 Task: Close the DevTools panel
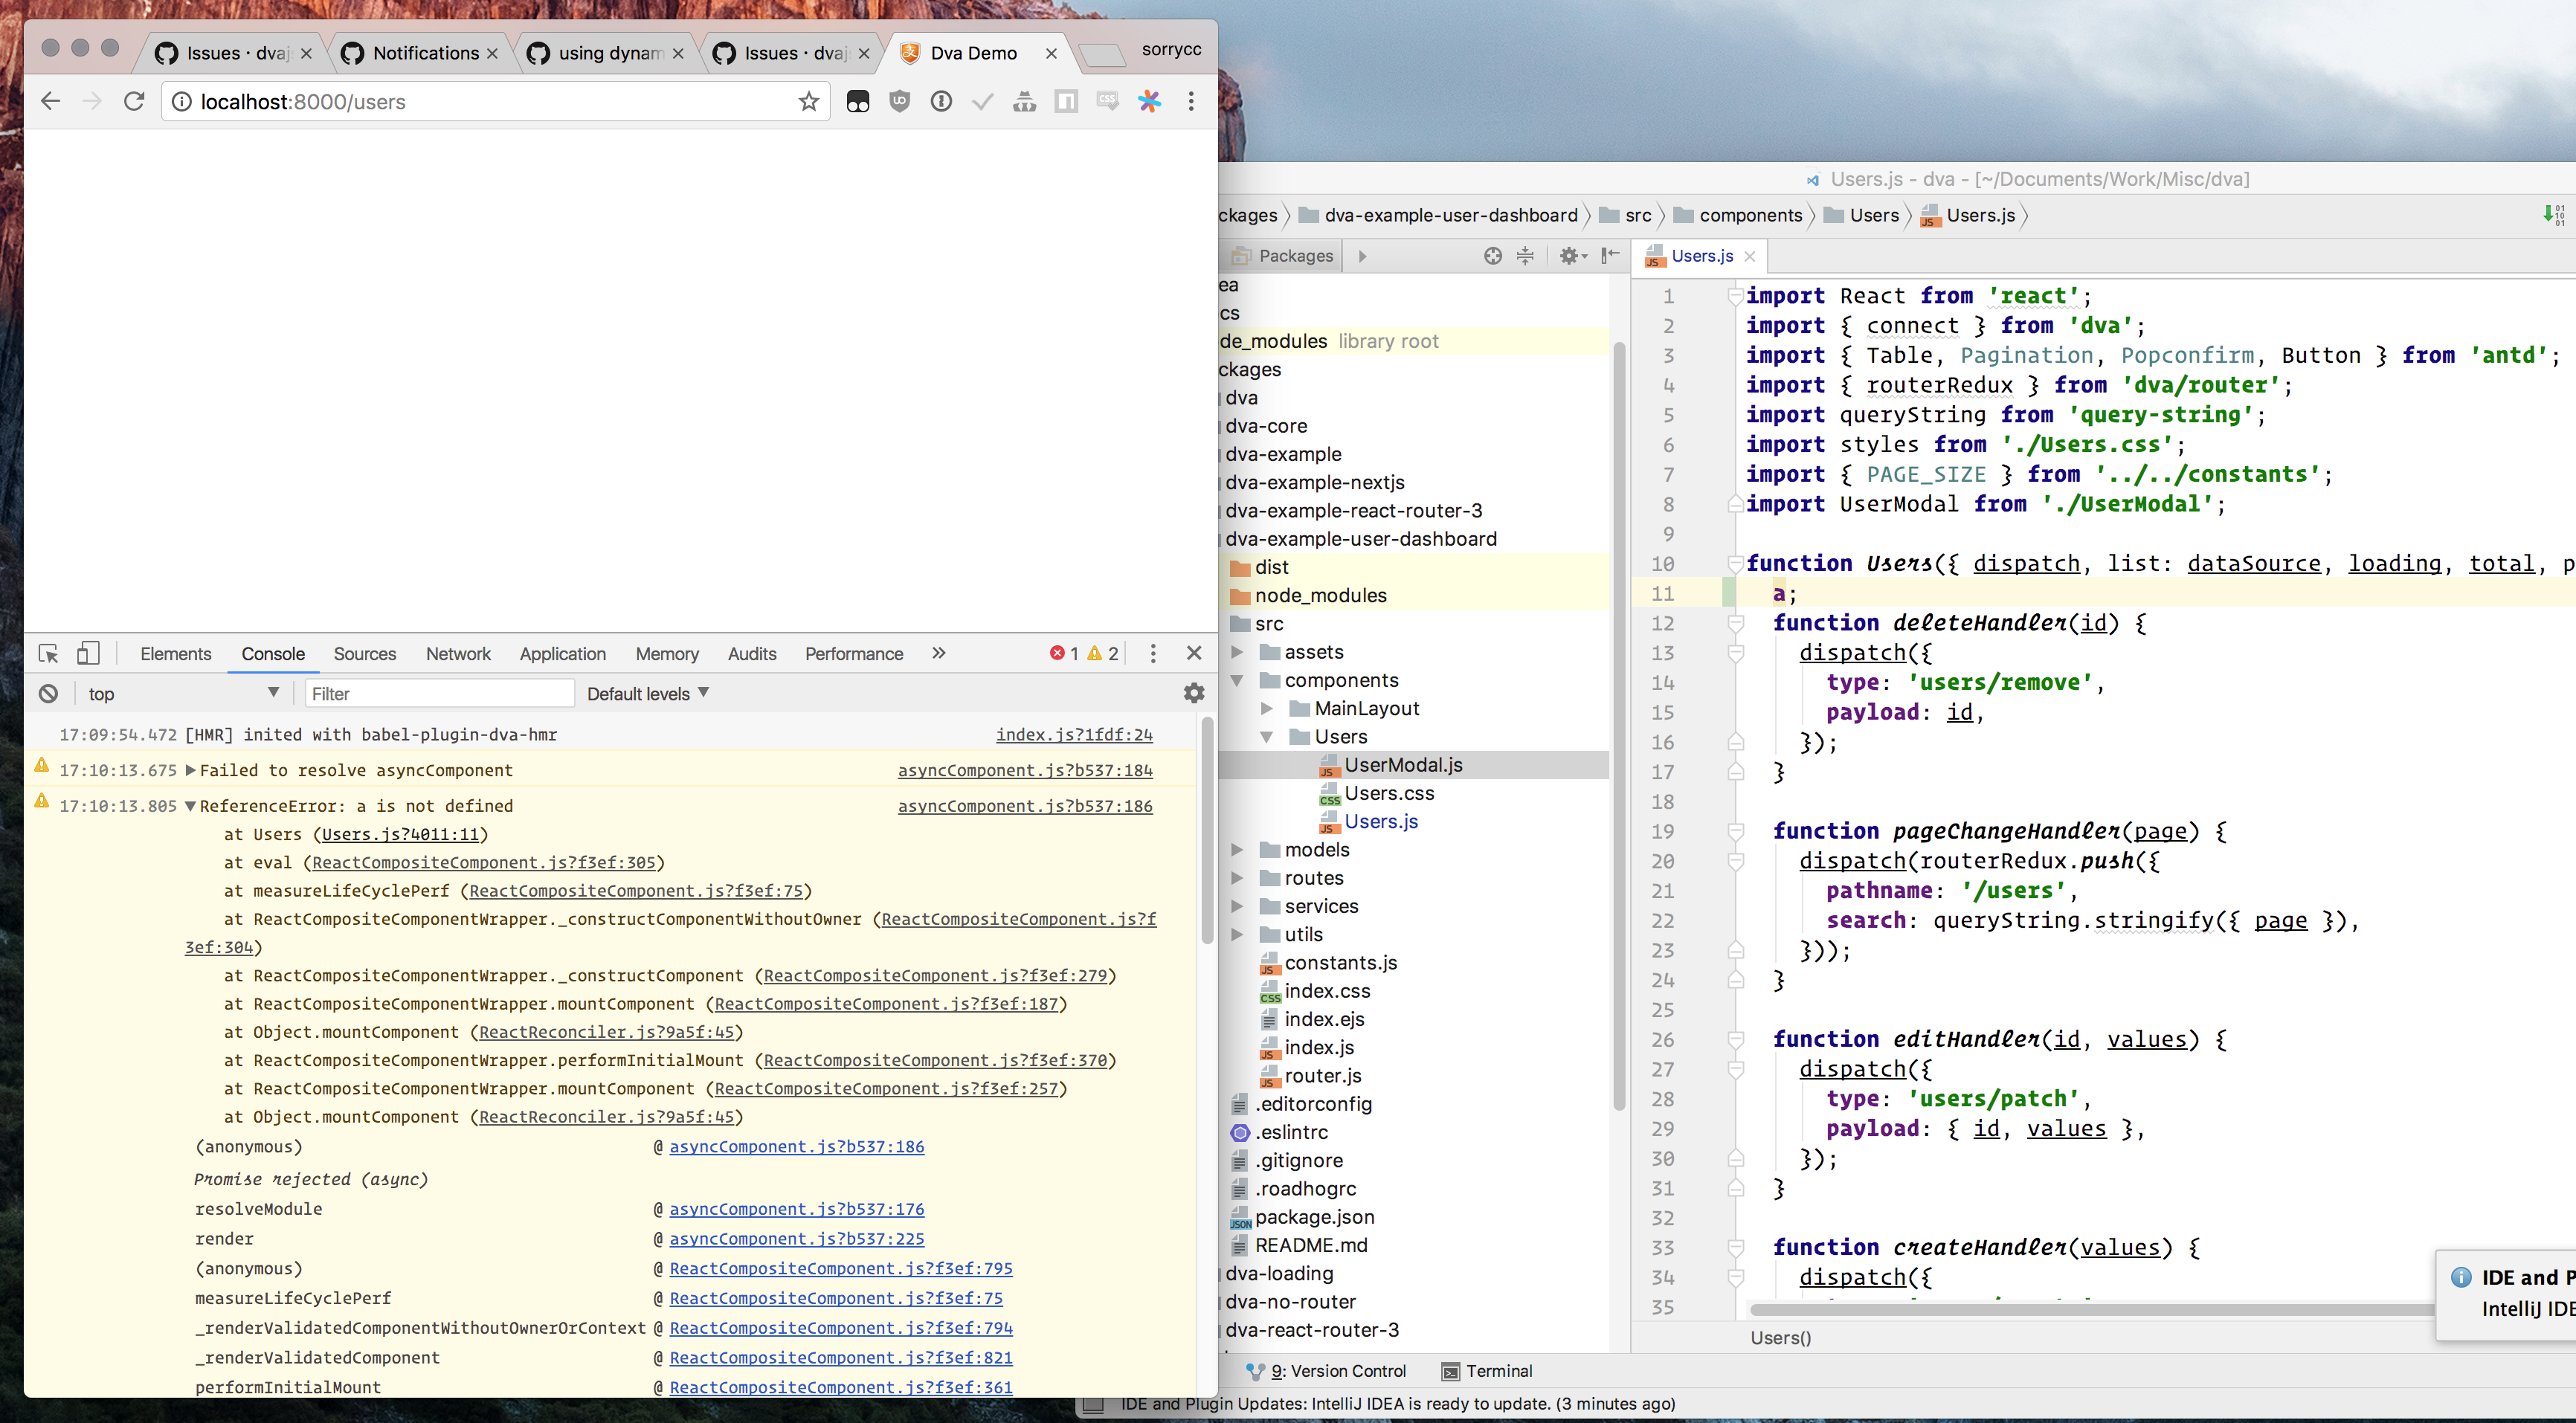click(x=1194, y=653)
